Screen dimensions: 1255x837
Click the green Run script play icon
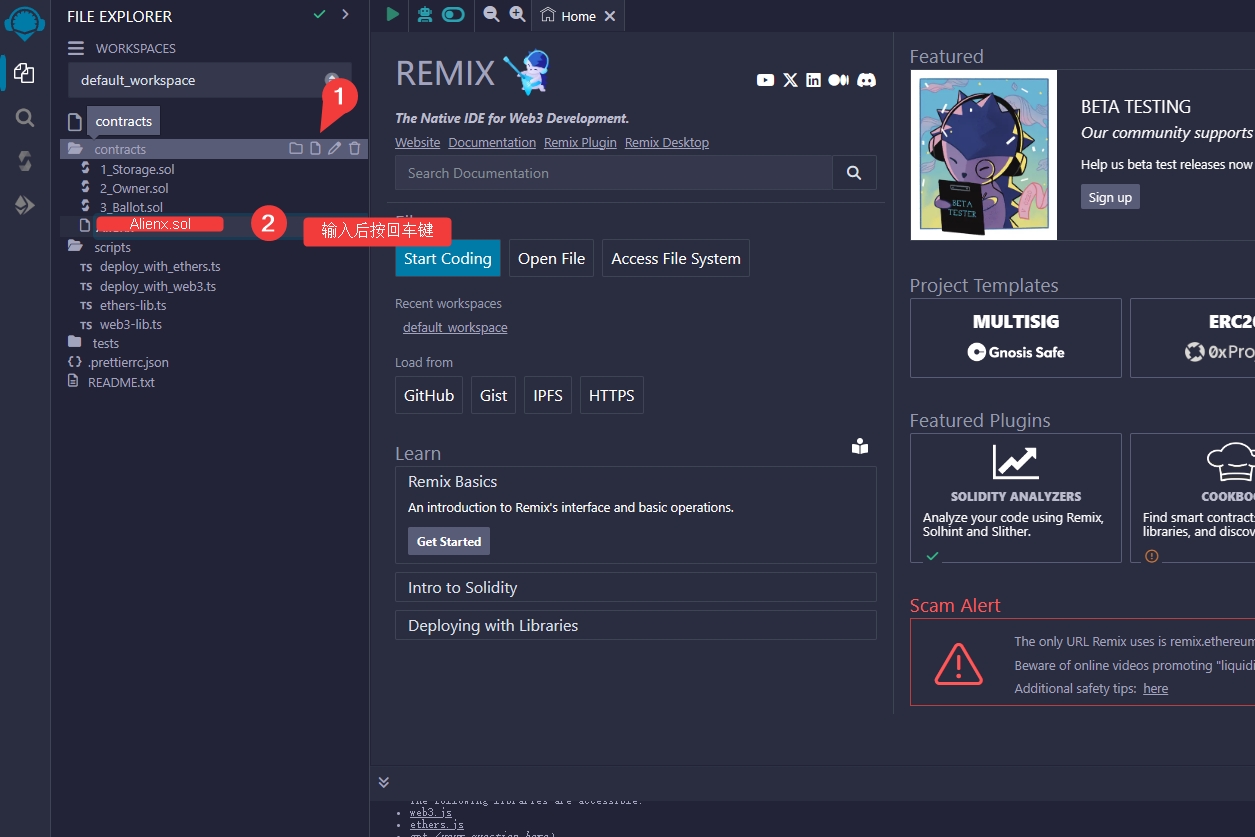[393, 14]
